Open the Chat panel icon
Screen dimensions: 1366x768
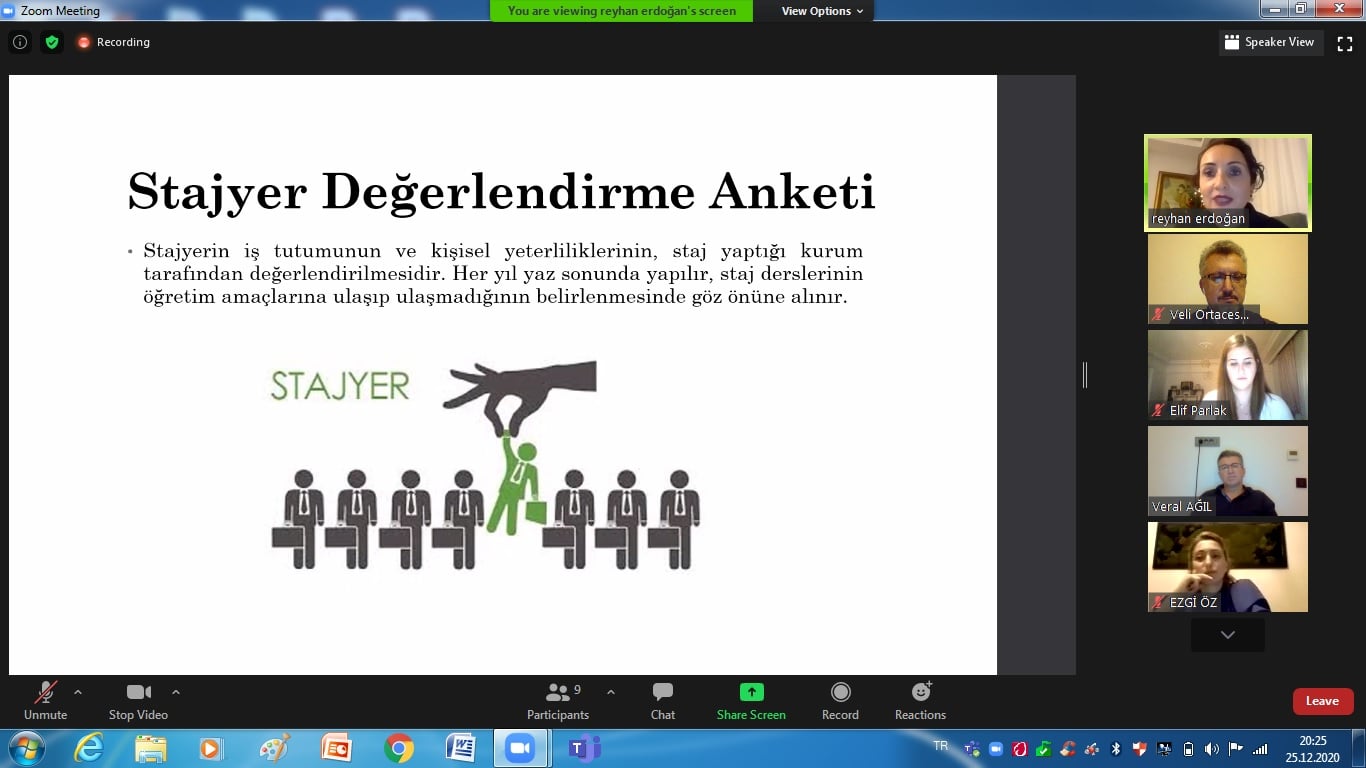pos(662,692)
